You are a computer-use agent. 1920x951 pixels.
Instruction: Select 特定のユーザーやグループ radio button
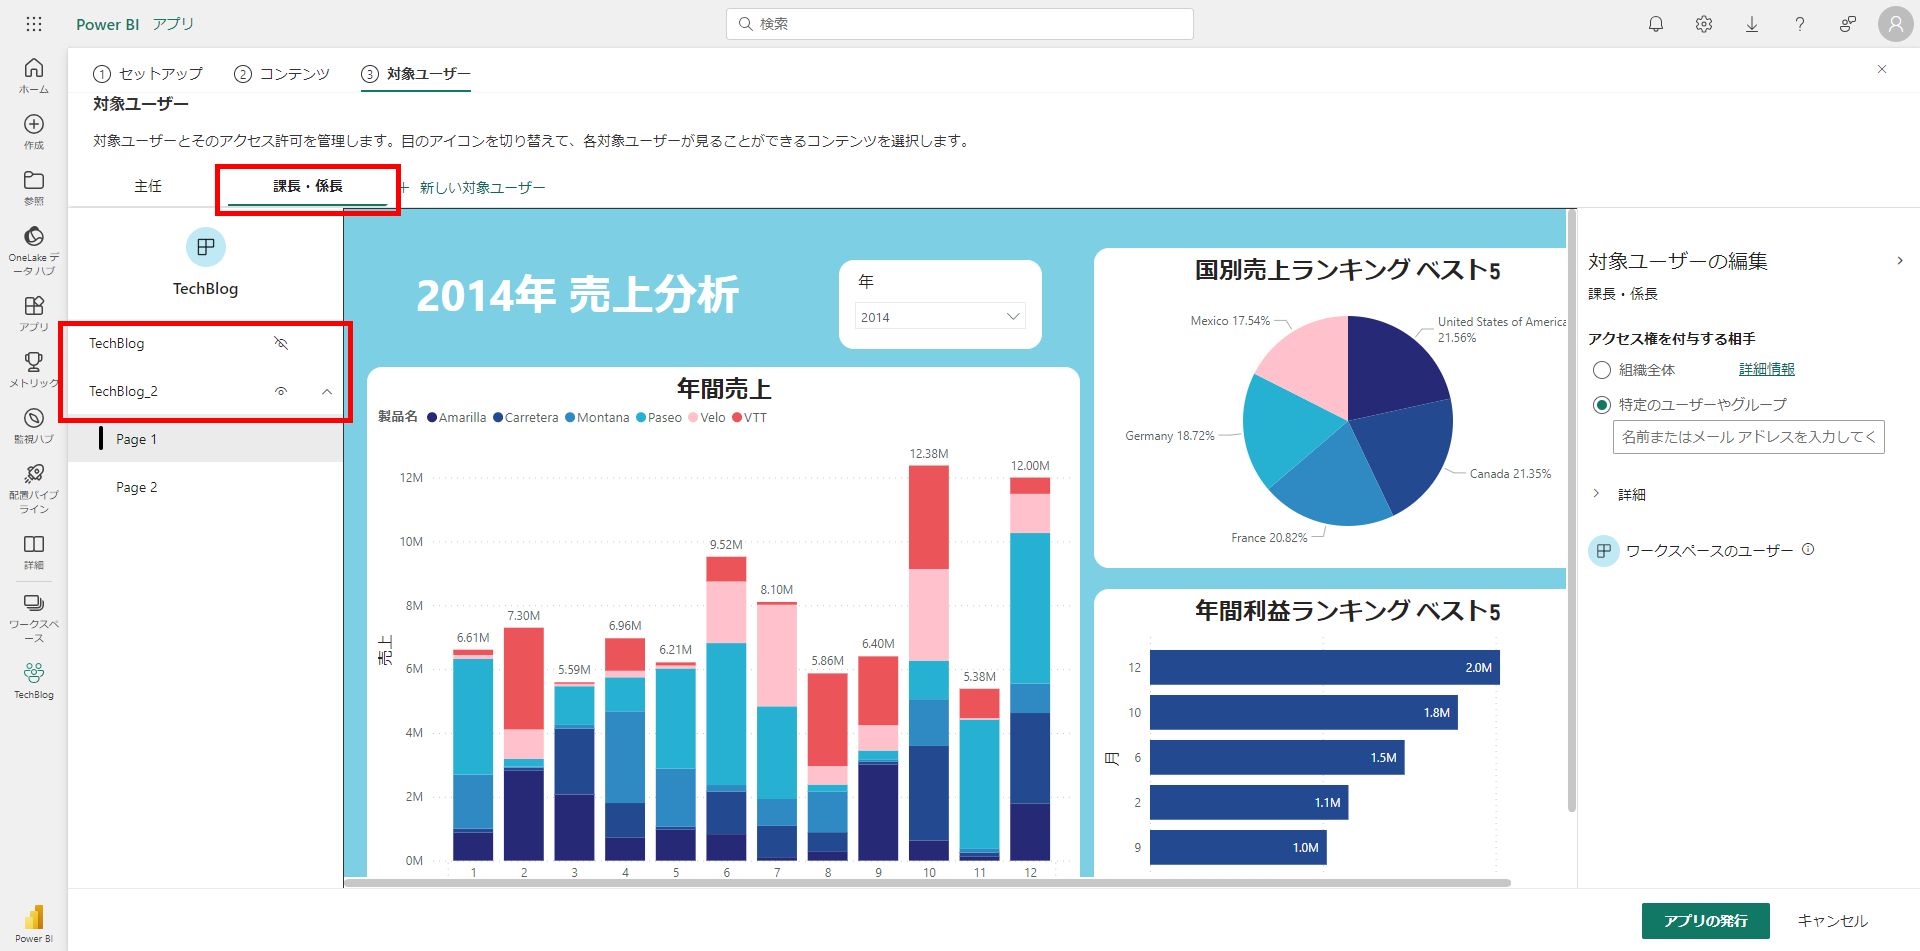click(1602, 405)
